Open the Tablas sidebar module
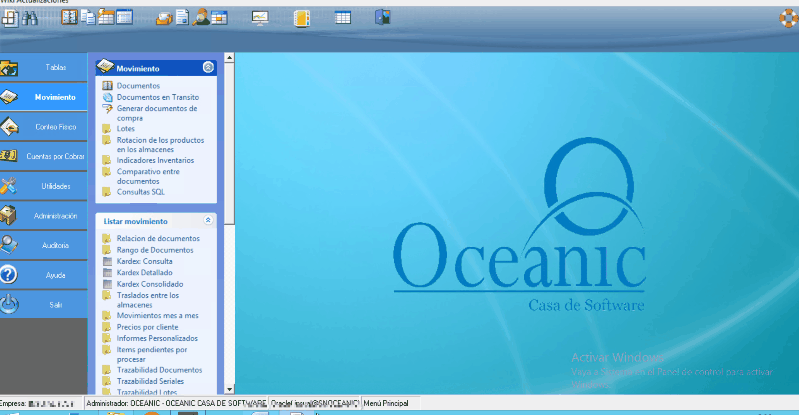Screen dimensions: 799x415 (x=44, y=68)
